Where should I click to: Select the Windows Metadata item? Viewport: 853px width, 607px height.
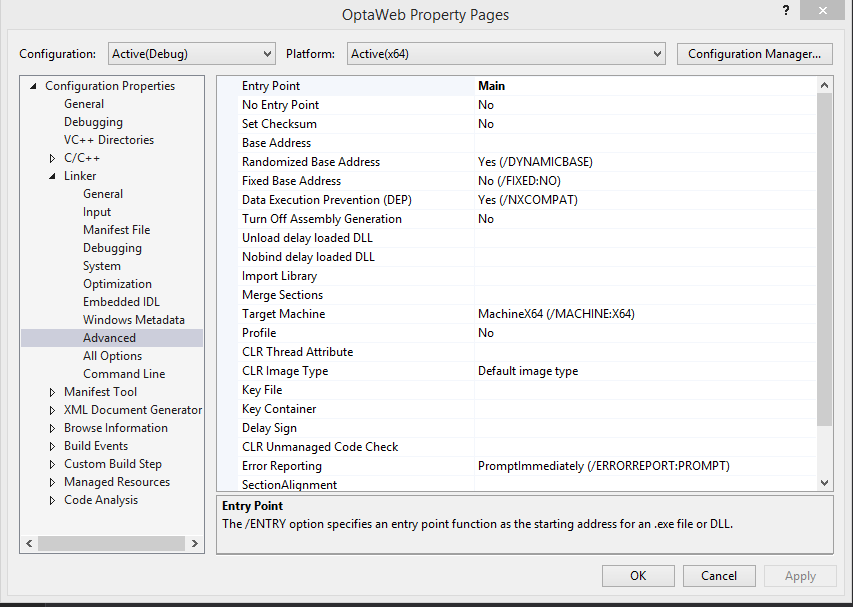pyautogui.click(x=133, y=320)
